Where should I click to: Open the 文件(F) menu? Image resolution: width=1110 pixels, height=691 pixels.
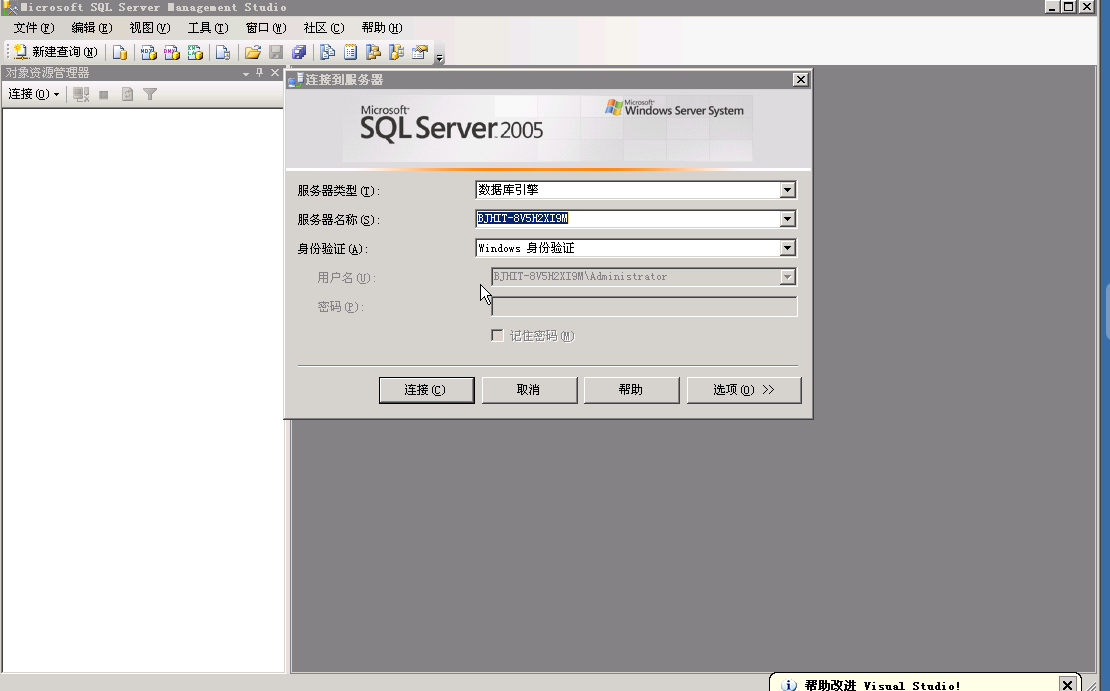click(34, 28)
